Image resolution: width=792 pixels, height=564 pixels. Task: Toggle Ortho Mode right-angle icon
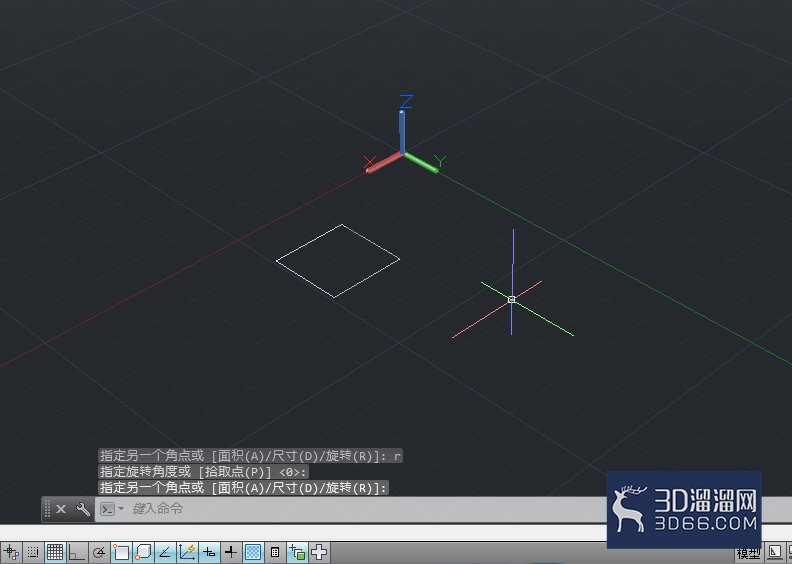click(x=77, y=552)
